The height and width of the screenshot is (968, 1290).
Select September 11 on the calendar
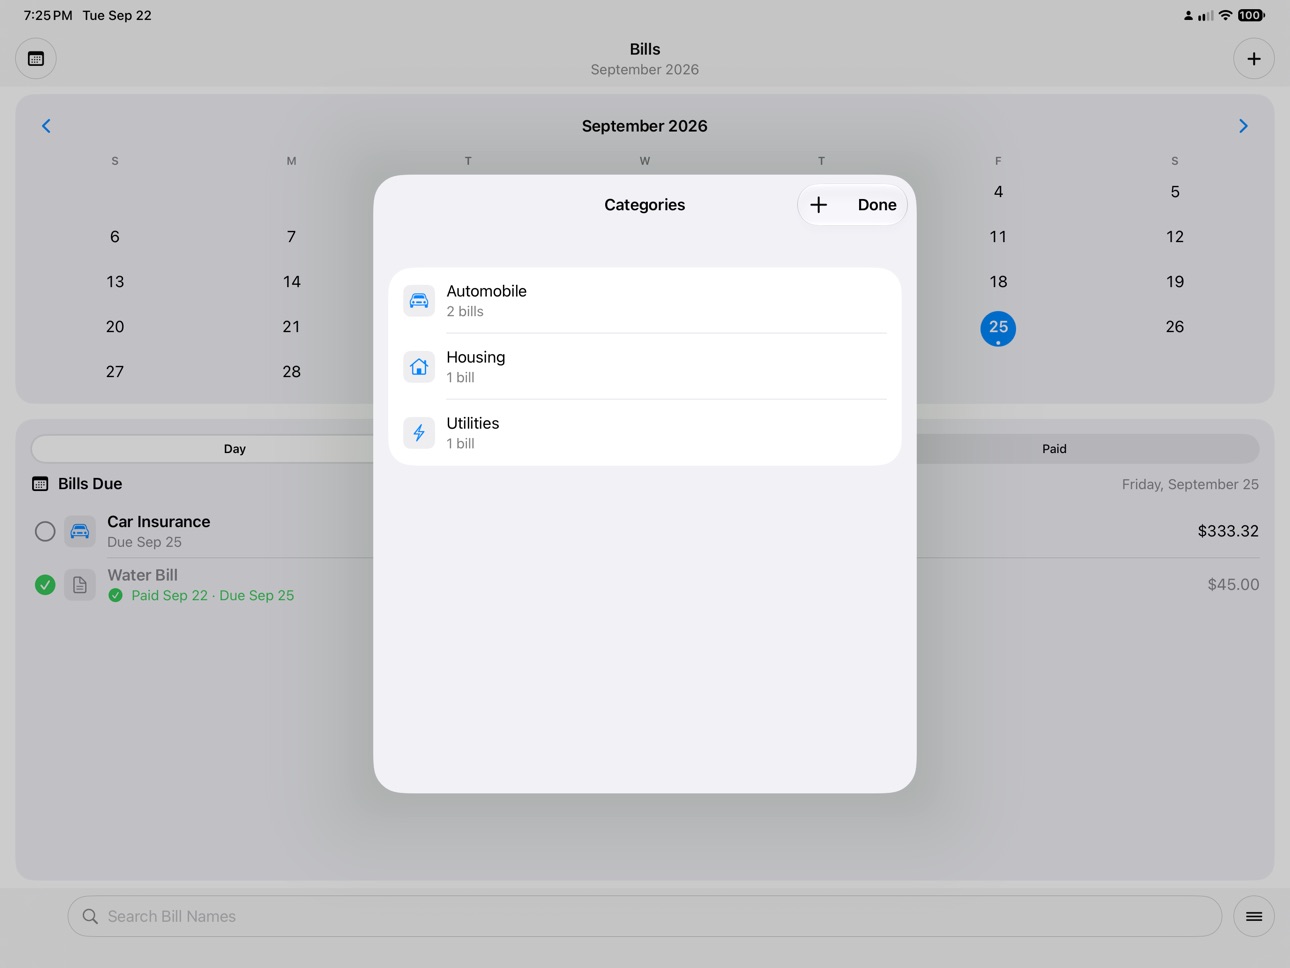point(998,237)
